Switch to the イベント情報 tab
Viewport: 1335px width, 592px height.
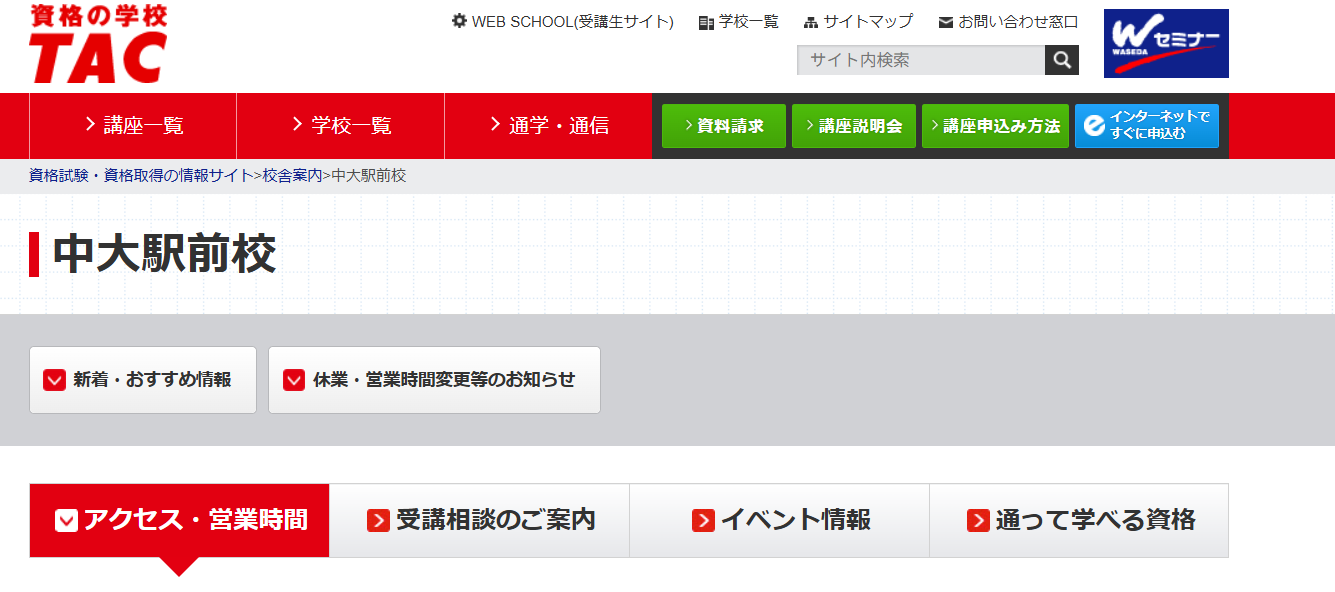click(780, 520)
